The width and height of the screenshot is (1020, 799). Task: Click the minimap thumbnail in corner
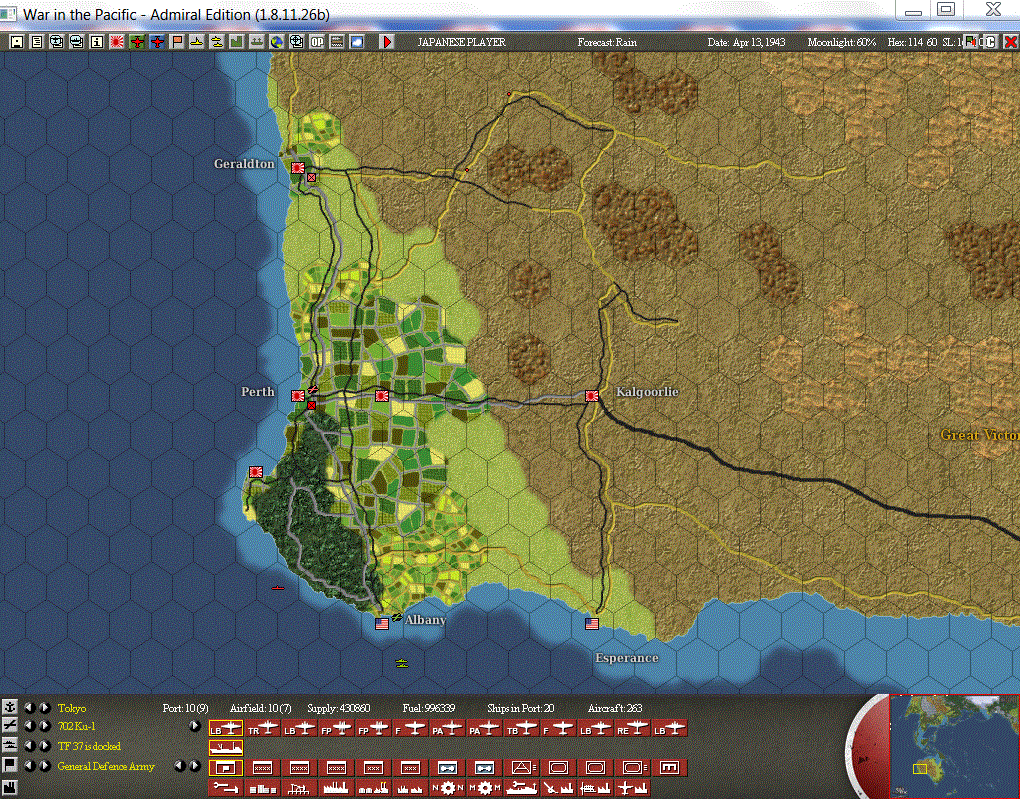click(x=954, y=746)
